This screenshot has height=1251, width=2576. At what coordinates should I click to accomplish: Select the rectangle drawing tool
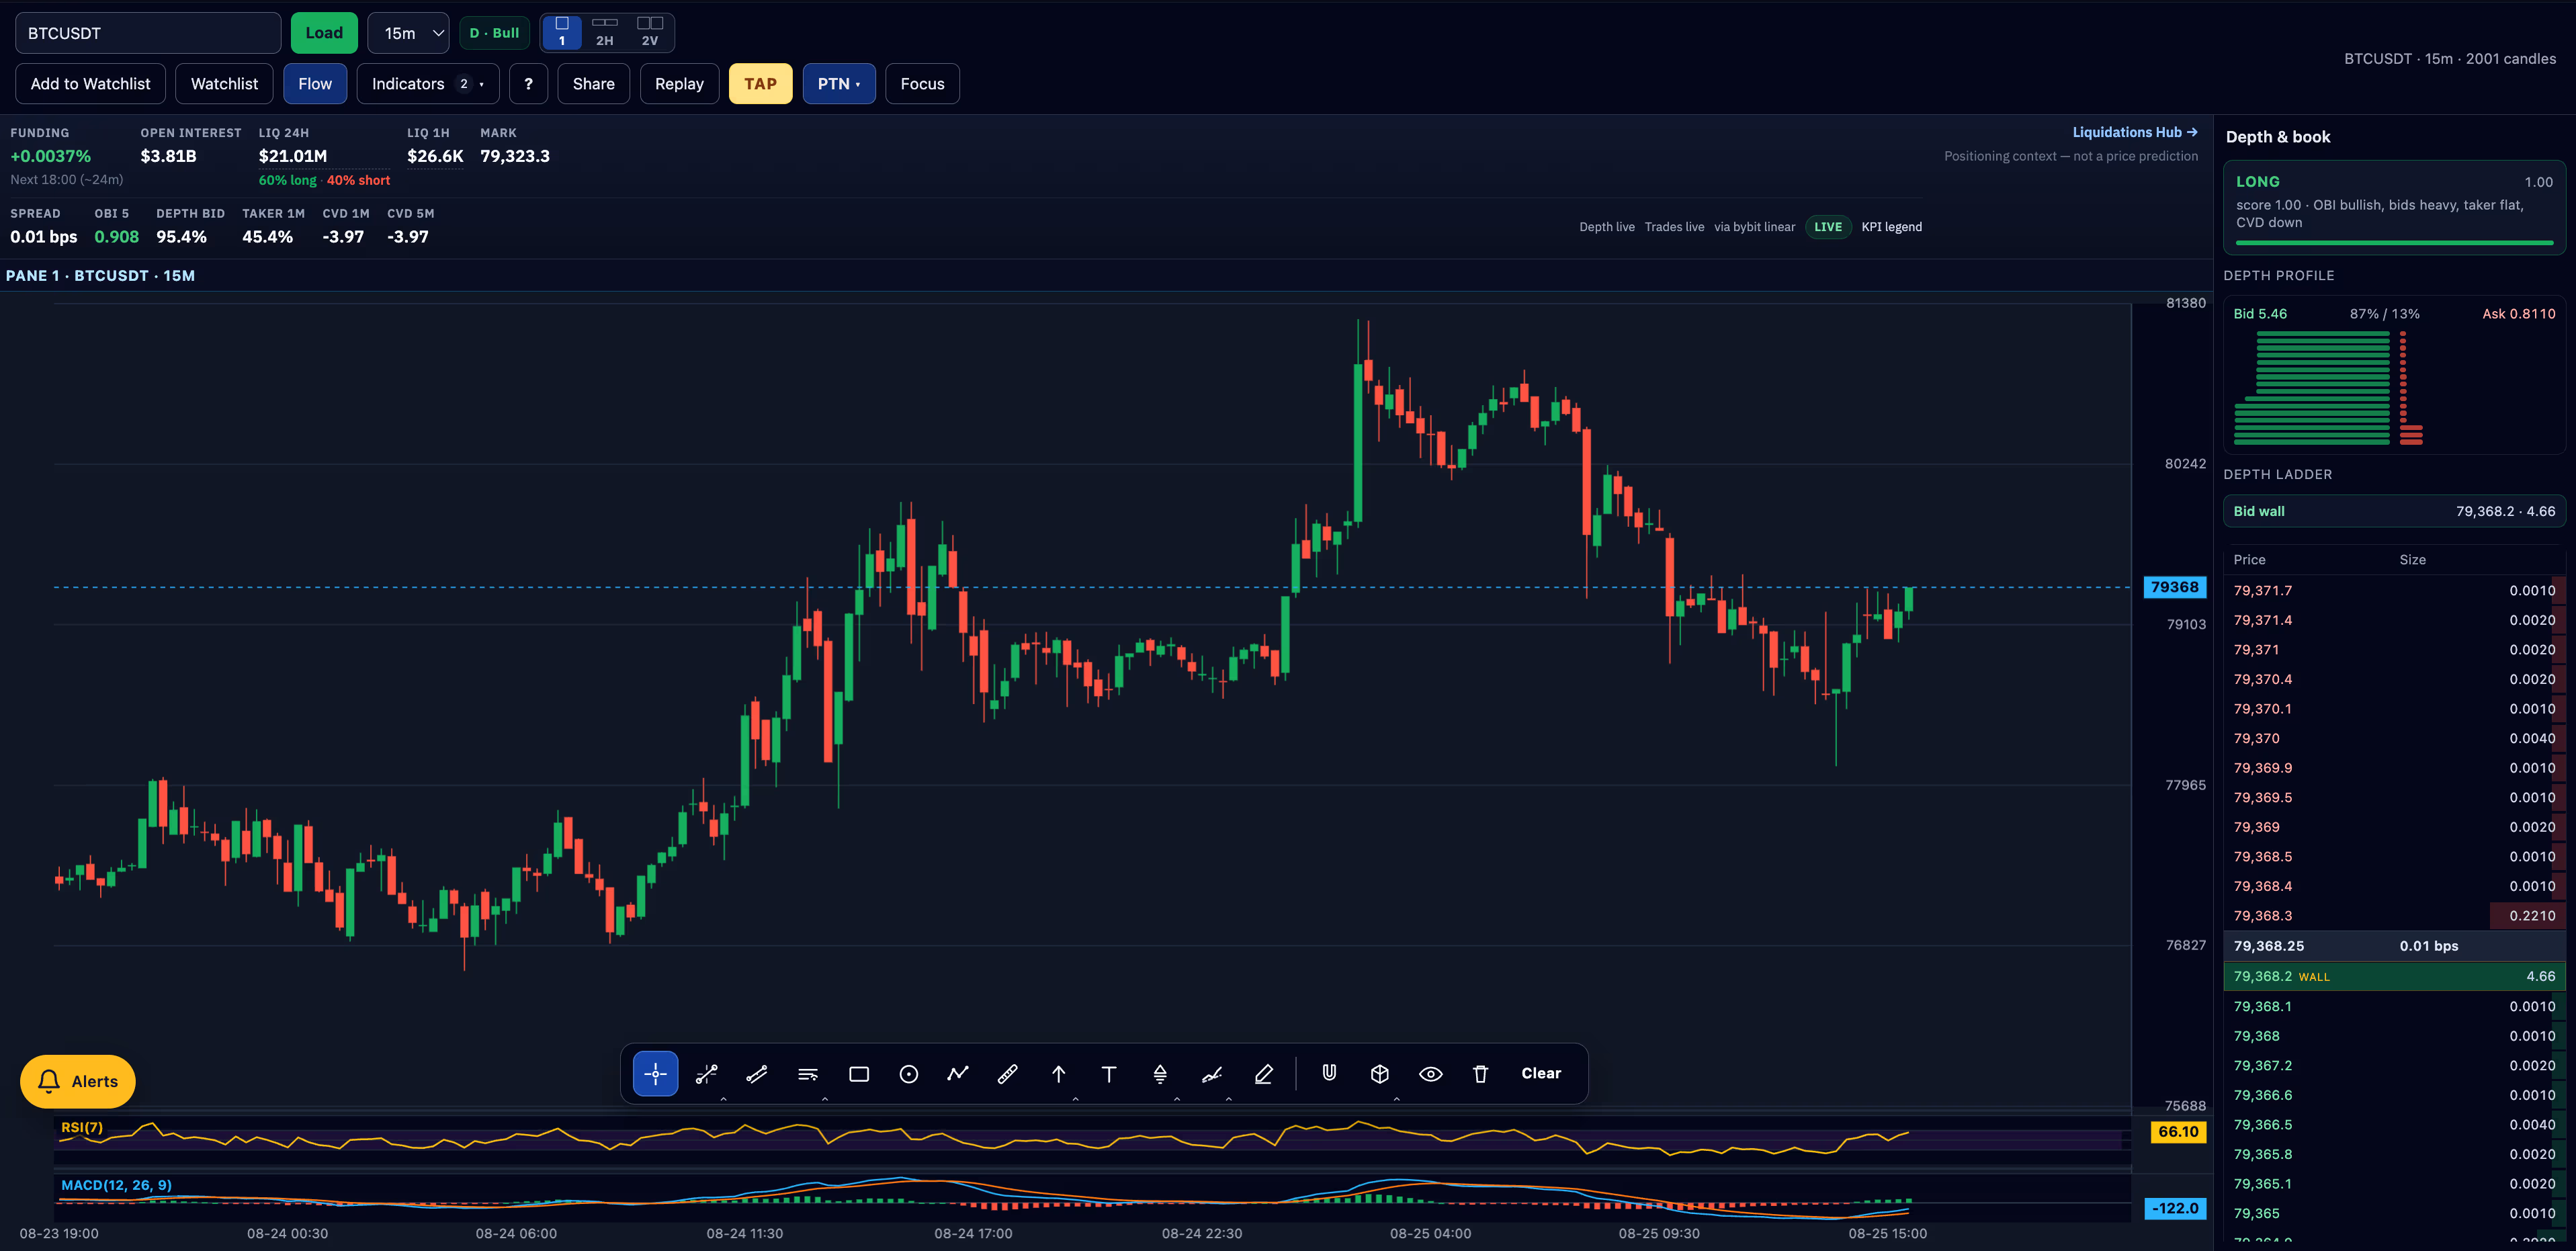858,1073
